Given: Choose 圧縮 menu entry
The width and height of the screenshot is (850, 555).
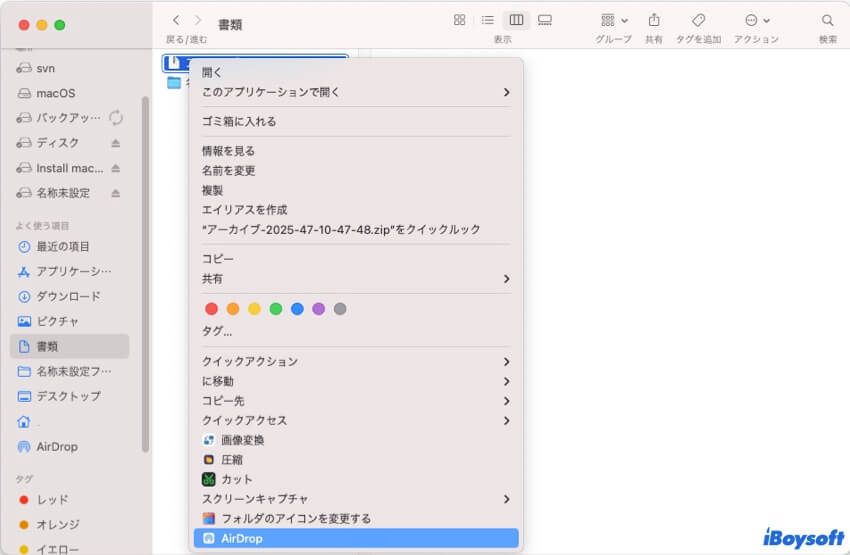Looking at the screenshot, I should pos(356,460).
